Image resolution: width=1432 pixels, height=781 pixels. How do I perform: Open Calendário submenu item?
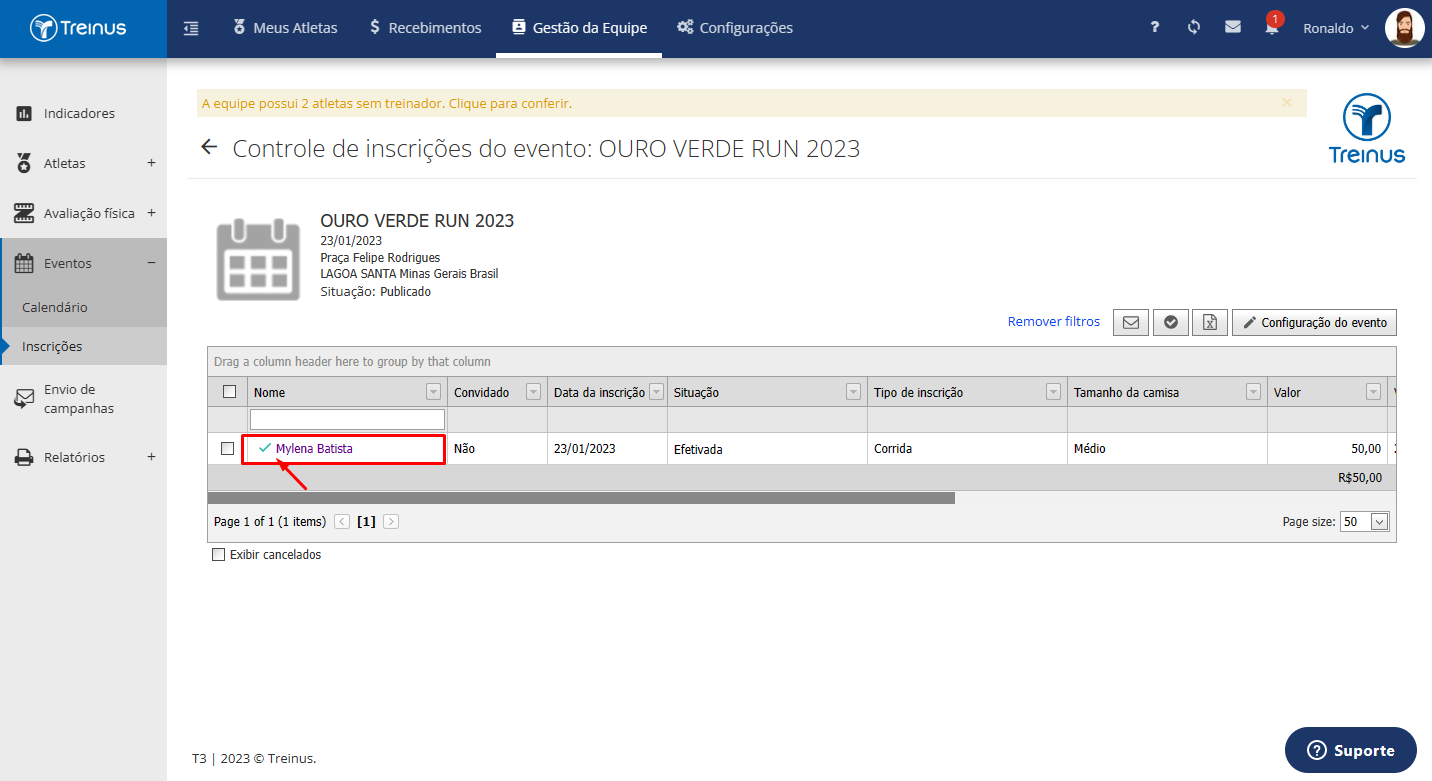(x=55, y=307)
